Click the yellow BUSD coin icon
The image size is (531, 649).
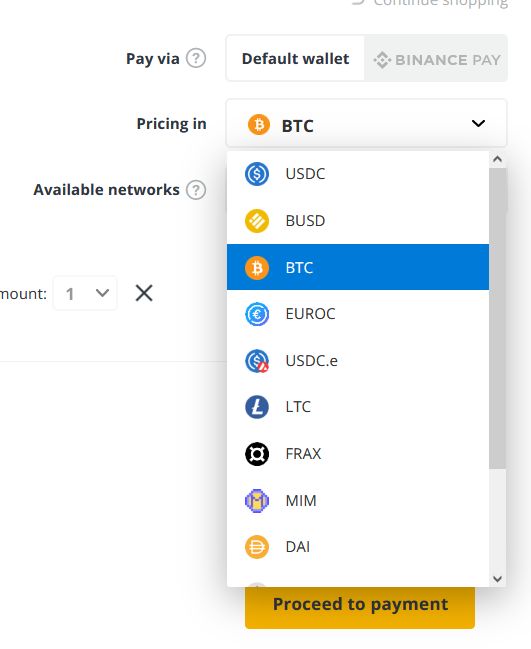click(257, 221)
